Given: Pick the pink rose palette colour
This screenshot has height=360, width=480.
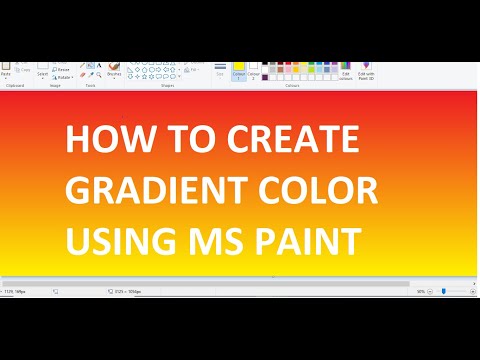Looking at the screenshot, I should (x=288, y=70).
